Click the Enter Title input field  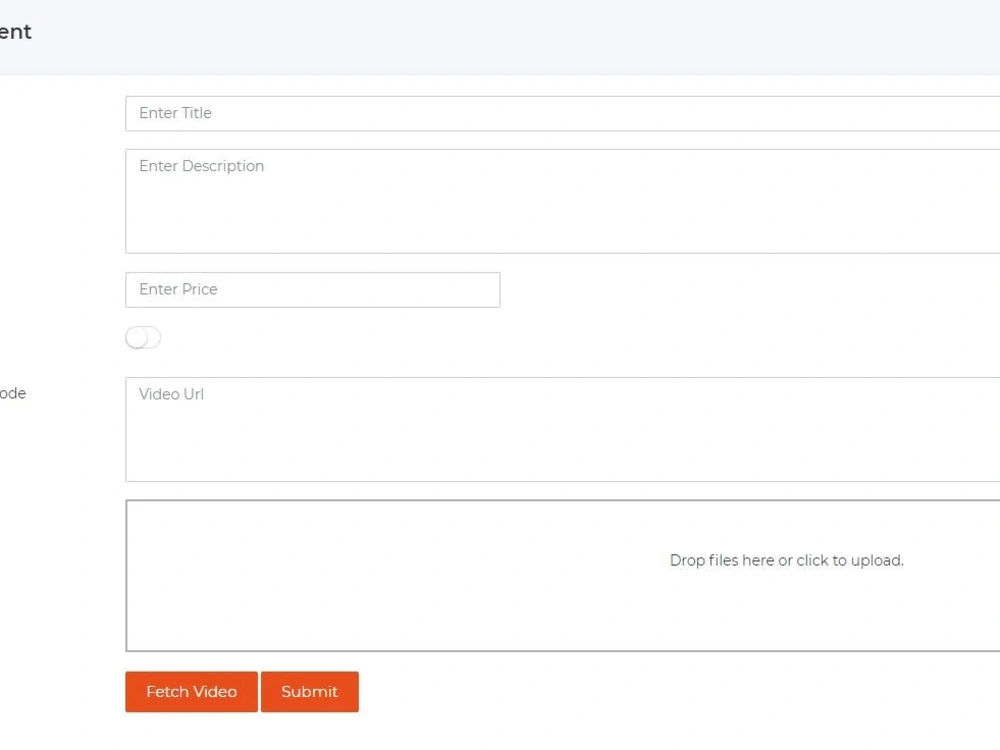562,114
